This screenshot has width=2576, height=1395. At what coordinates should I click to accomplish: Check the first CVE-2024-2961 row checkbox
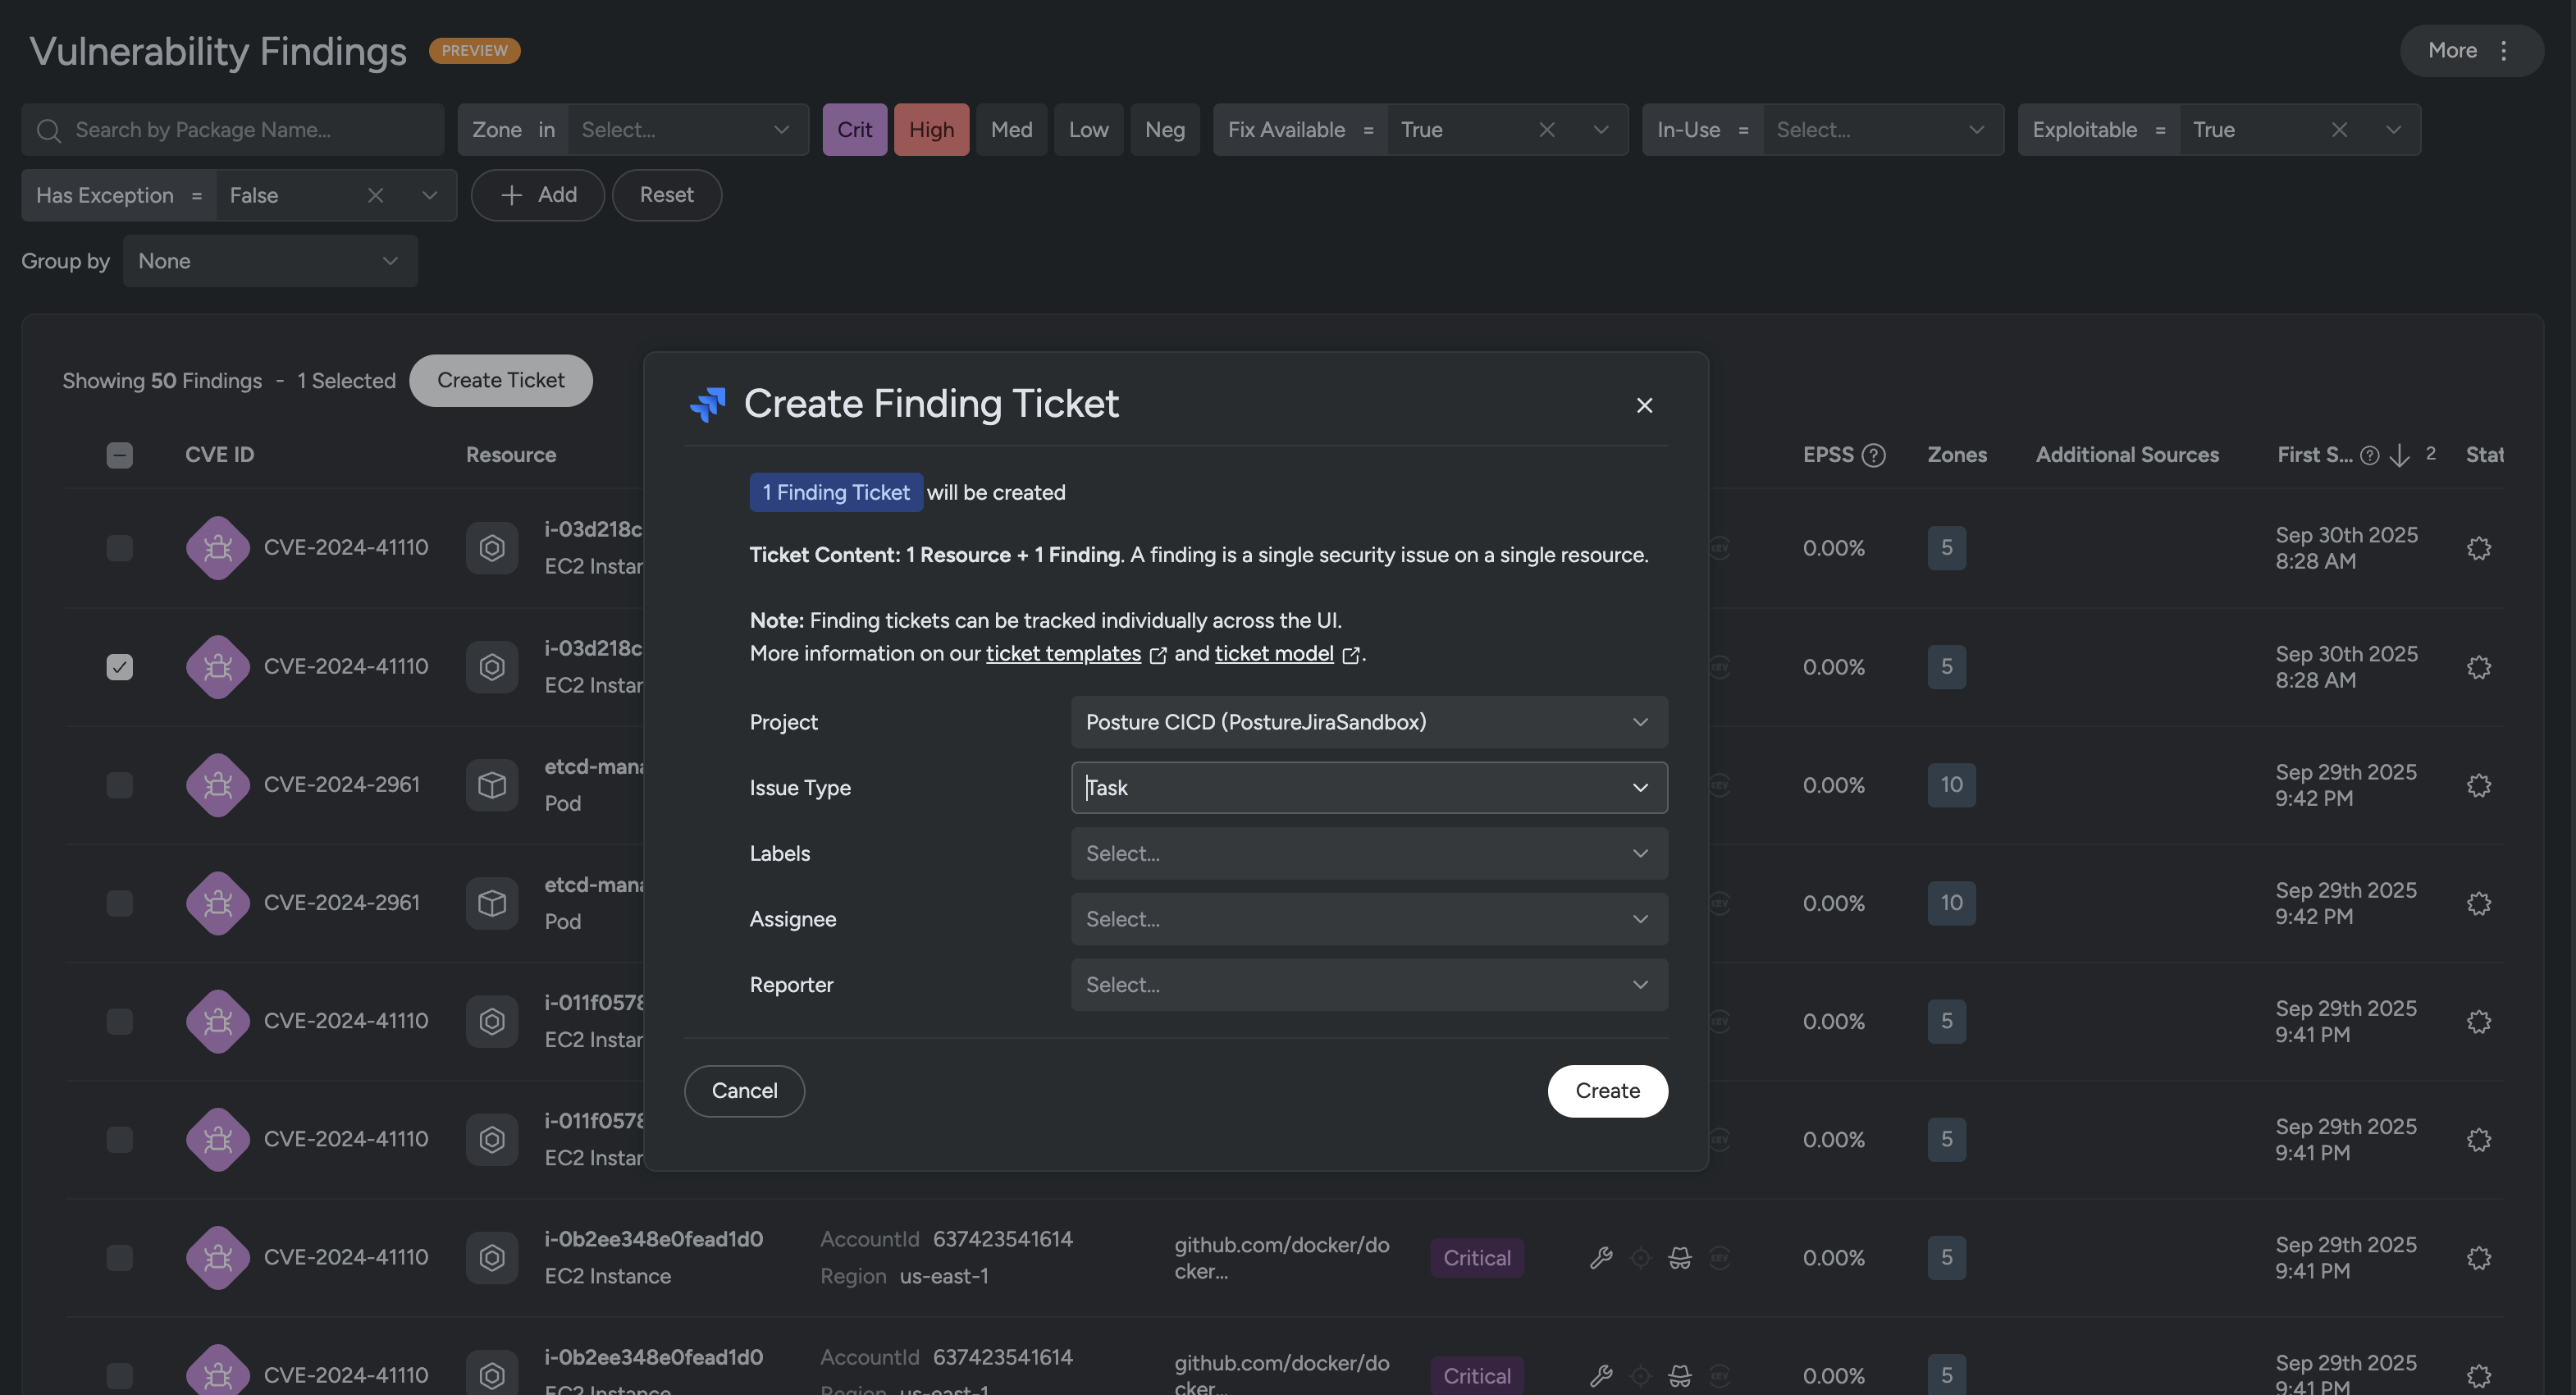tap(119, 786)
